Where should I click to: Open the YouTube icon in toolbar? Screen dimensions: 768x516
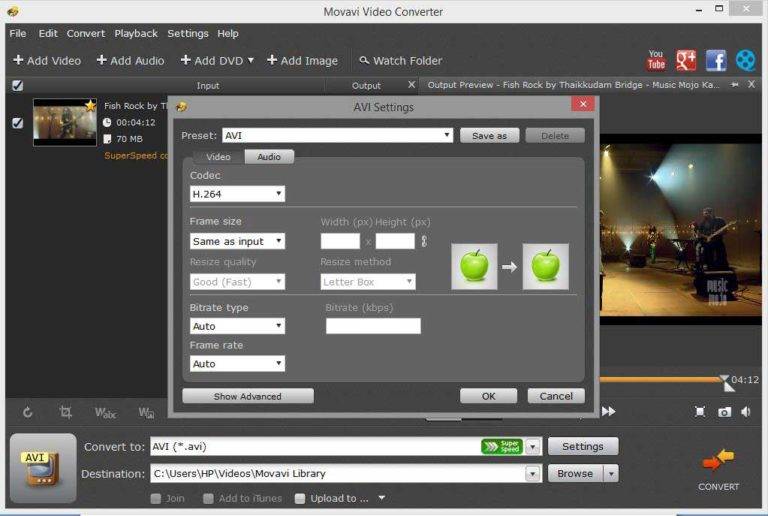point(656,61)
